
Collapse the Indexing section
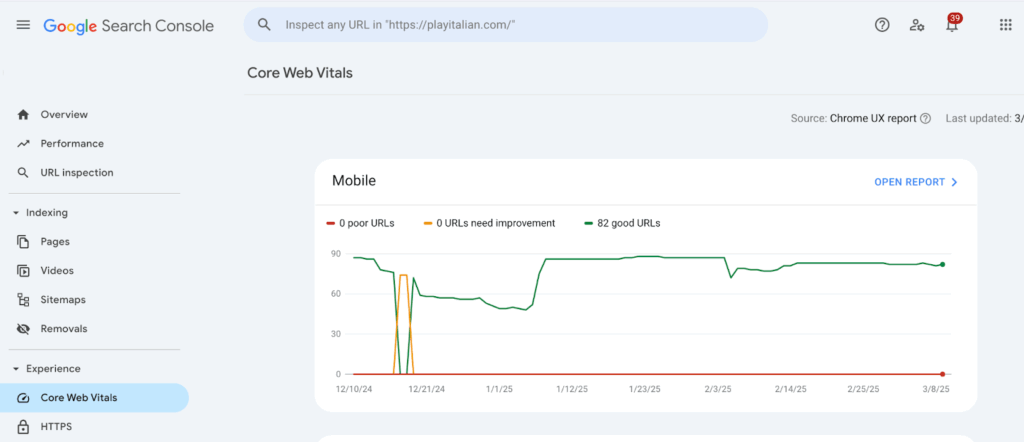click(16, 213)
